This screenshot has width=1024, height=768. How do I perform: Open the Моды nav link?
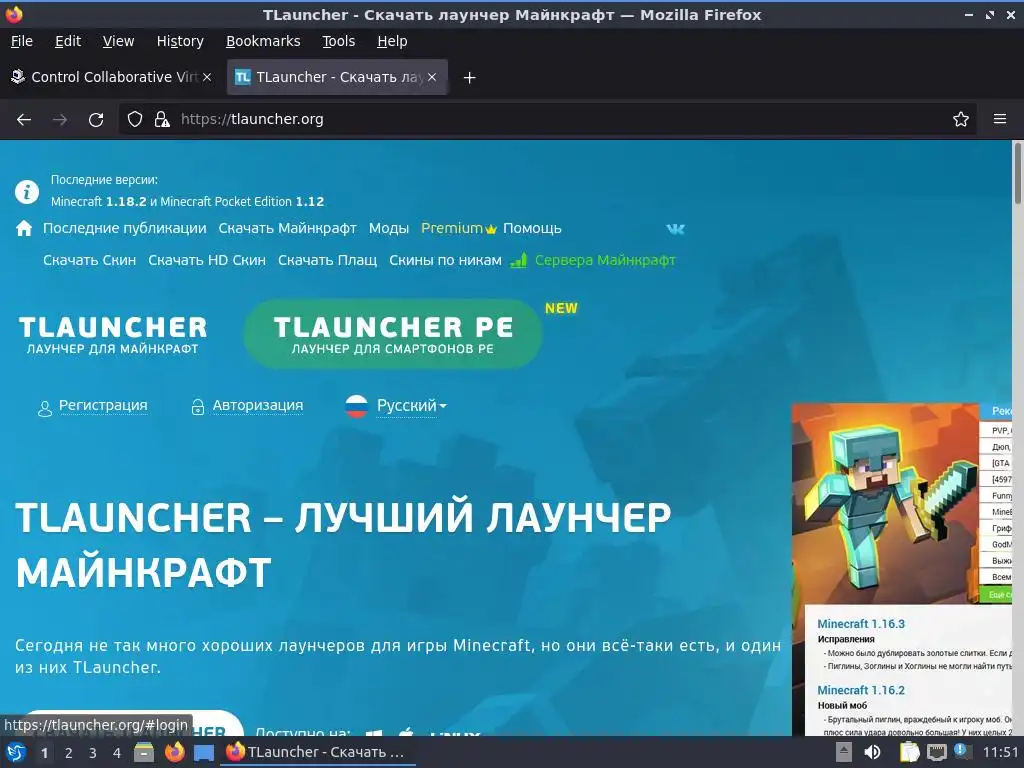(x=389, y=228)
